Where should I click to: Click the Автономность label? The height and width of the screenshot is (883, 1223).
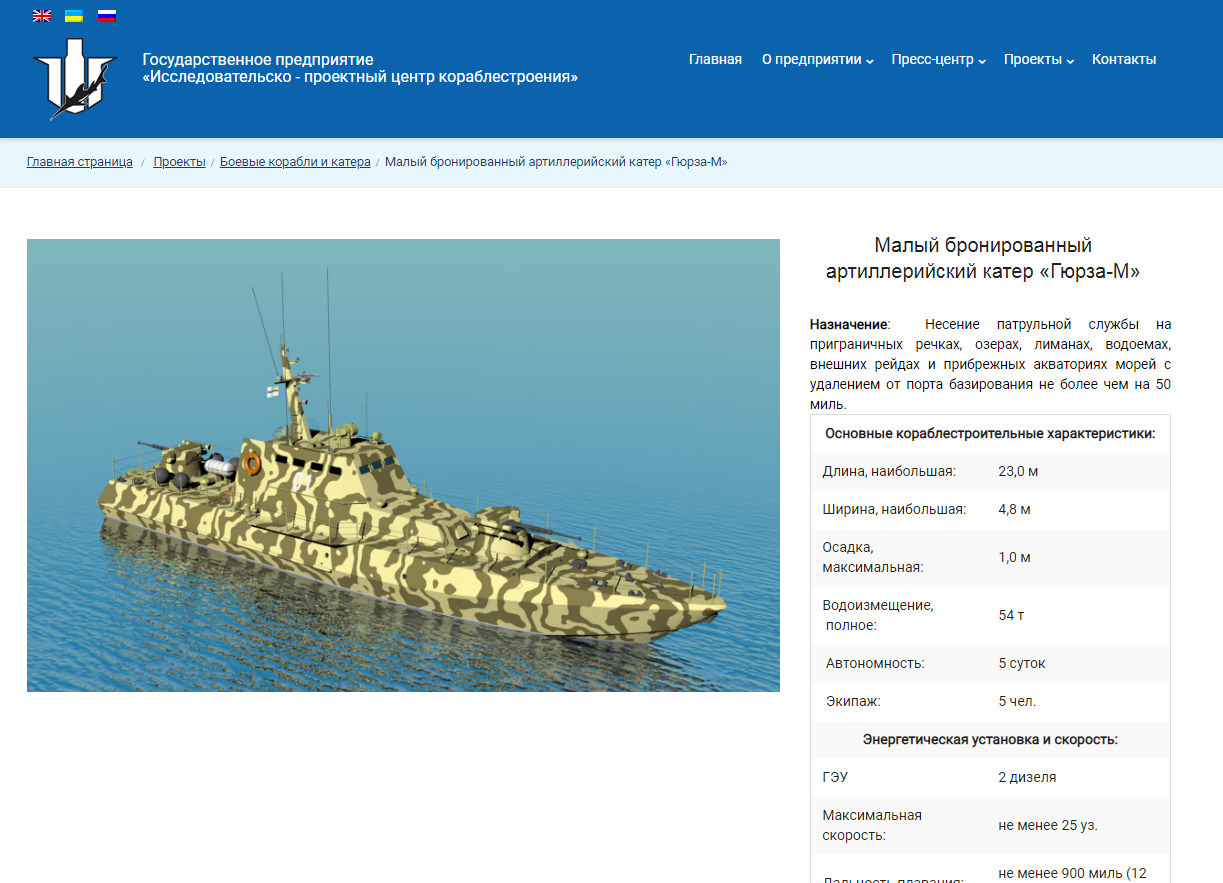(875, 663)
